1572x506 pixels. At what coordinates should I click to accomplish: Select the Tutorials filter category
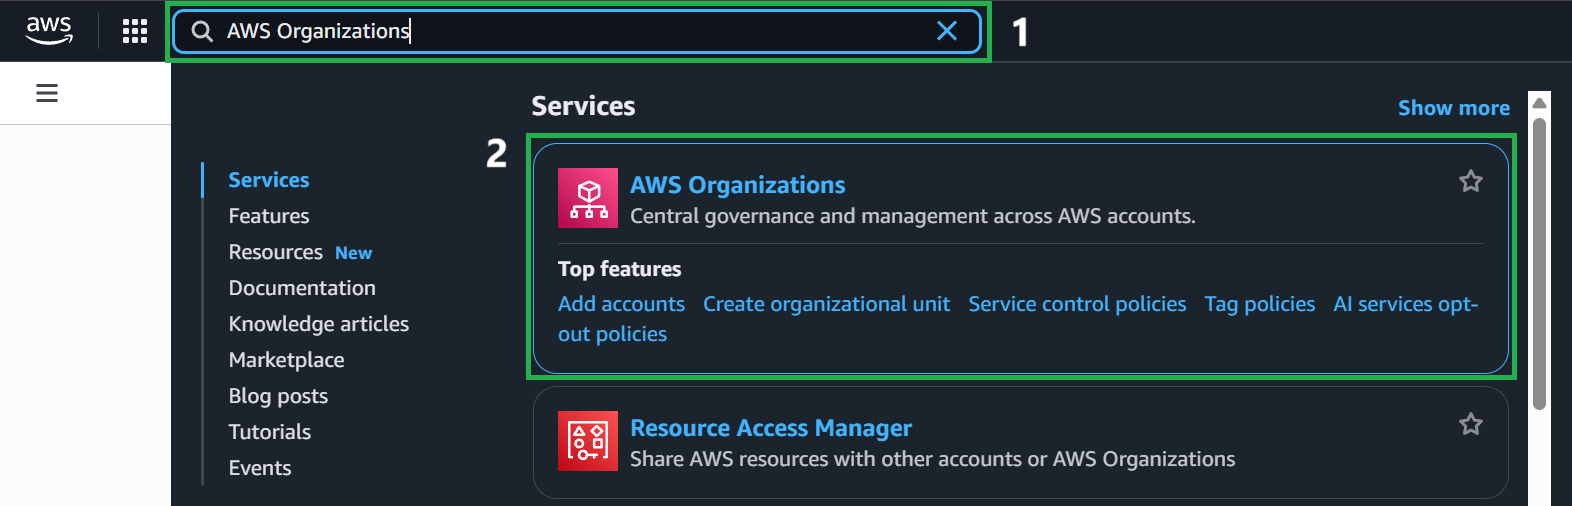click(x=270, y=432)
